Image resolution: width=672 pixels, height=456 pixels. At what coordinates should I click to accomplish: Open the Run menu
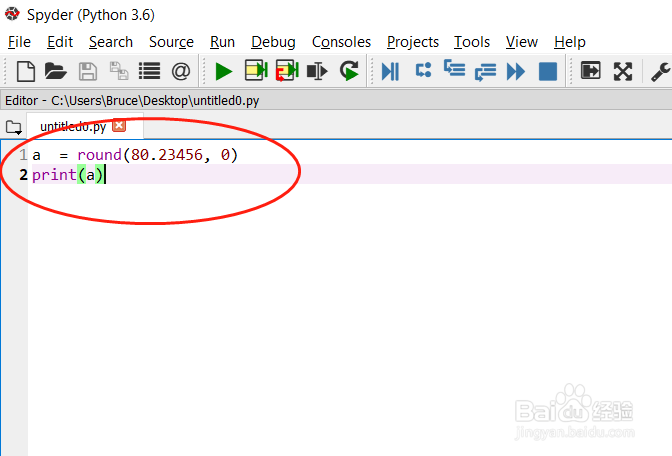coord(222,42)
